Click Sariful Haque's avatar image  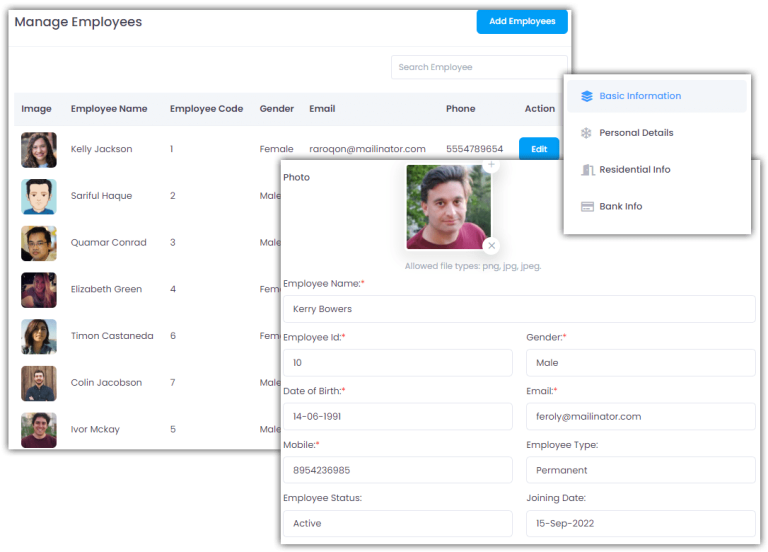click(x=39, y=196)
